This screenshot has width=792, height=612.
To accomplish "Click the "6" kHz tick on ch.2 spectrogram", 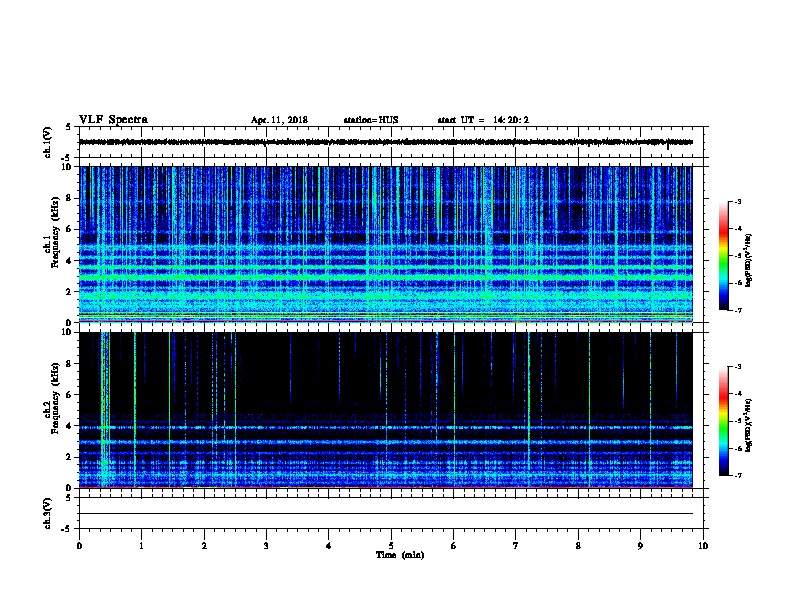I will (69, 395).
